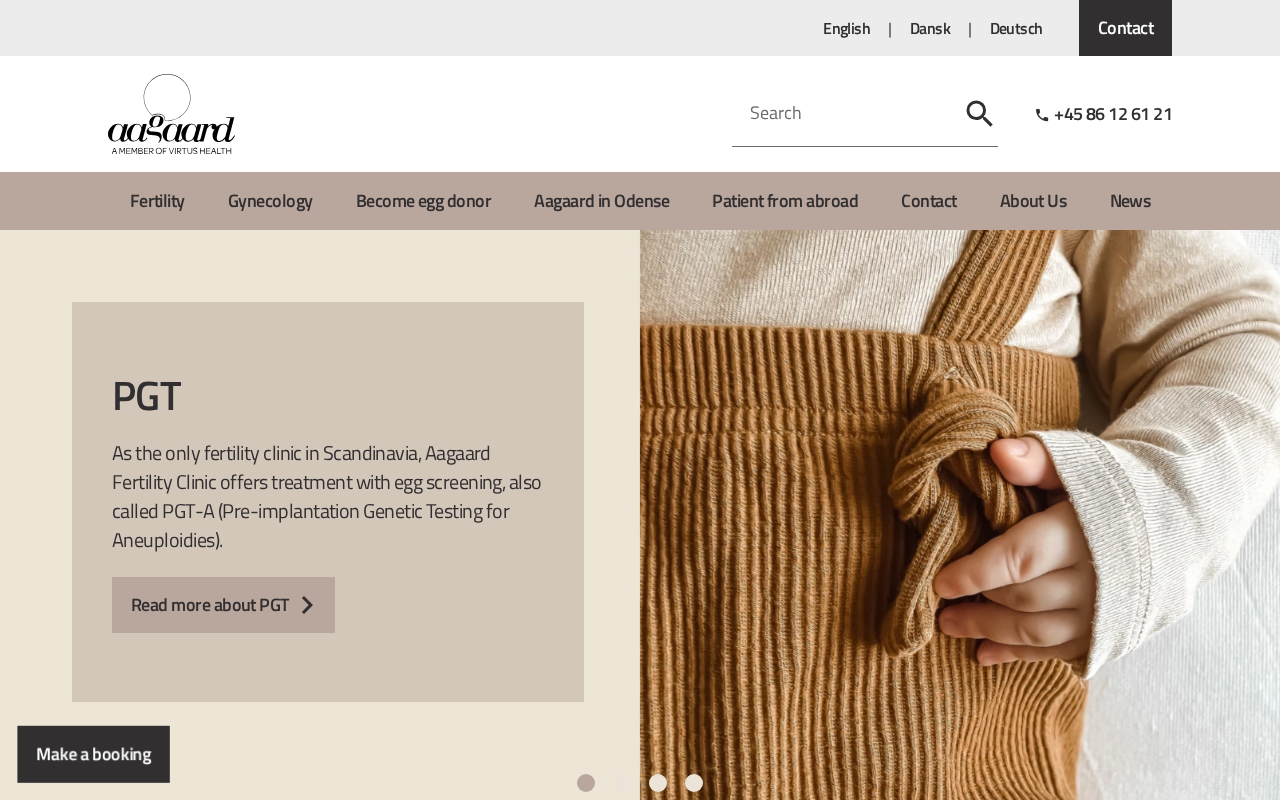Click the phone handset icon
Screen dimensions: 1280x800
(1042, 115)
